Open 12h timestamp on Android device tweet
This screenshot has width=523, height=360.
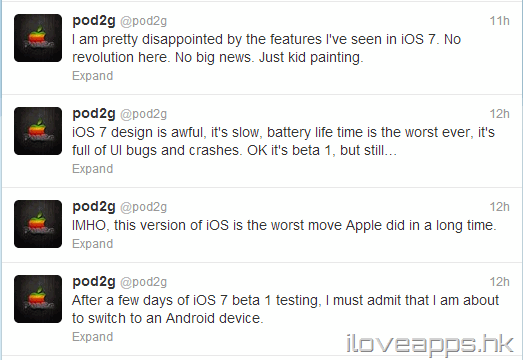pos(500,282)
